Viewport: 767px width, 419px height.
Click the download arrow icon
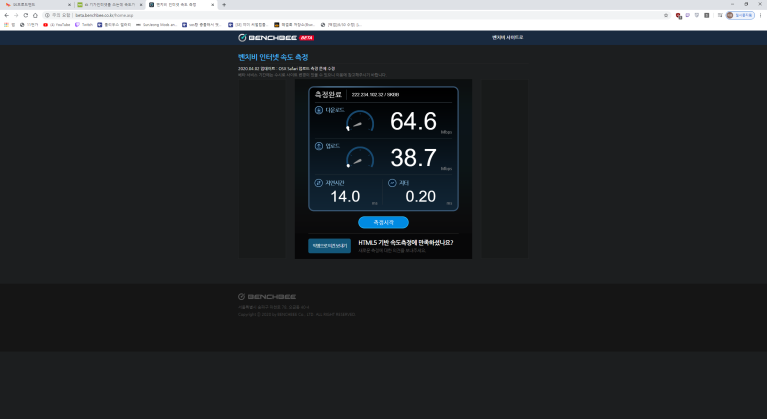319,109
